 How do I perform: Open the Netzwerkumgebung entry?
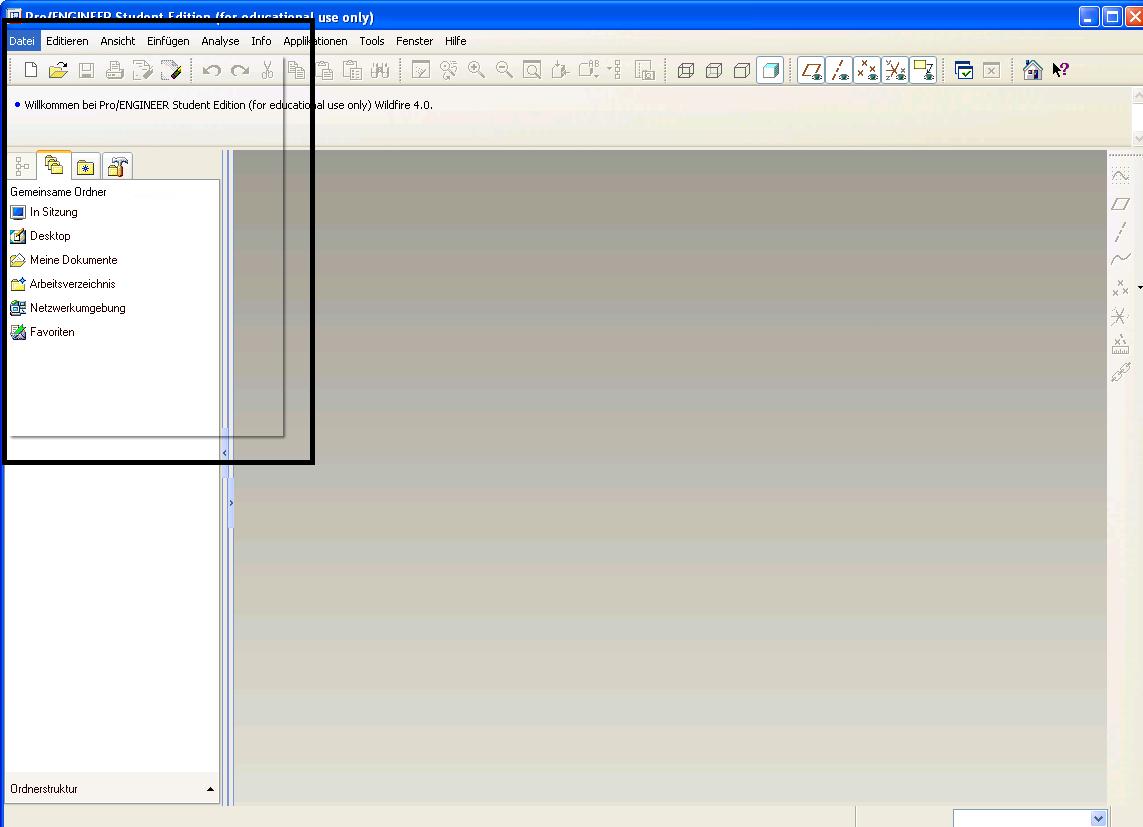coord(68,308)
